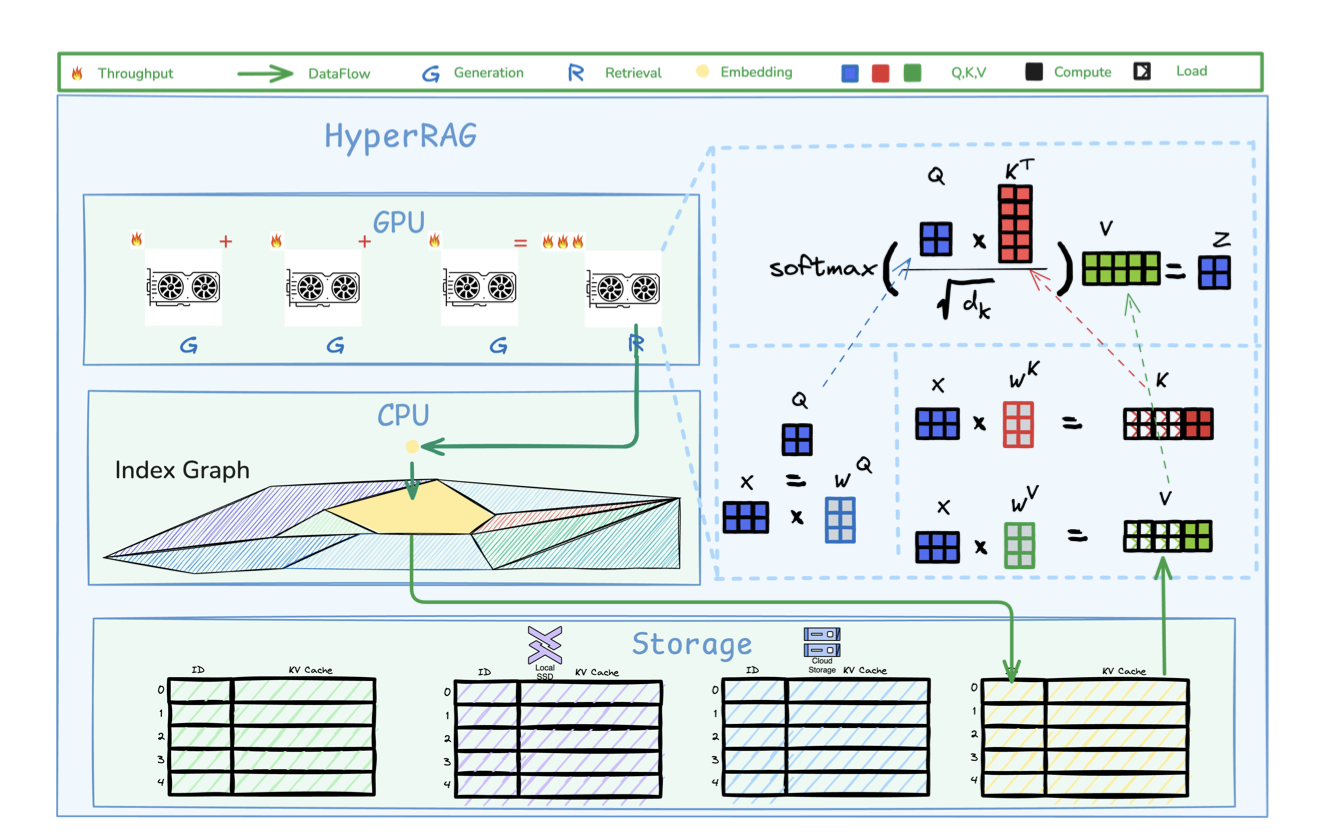The height and width of the screenshot is (832, 1328).
Task: Click the leftmost GPU card graphic
Action: (183, 287)
